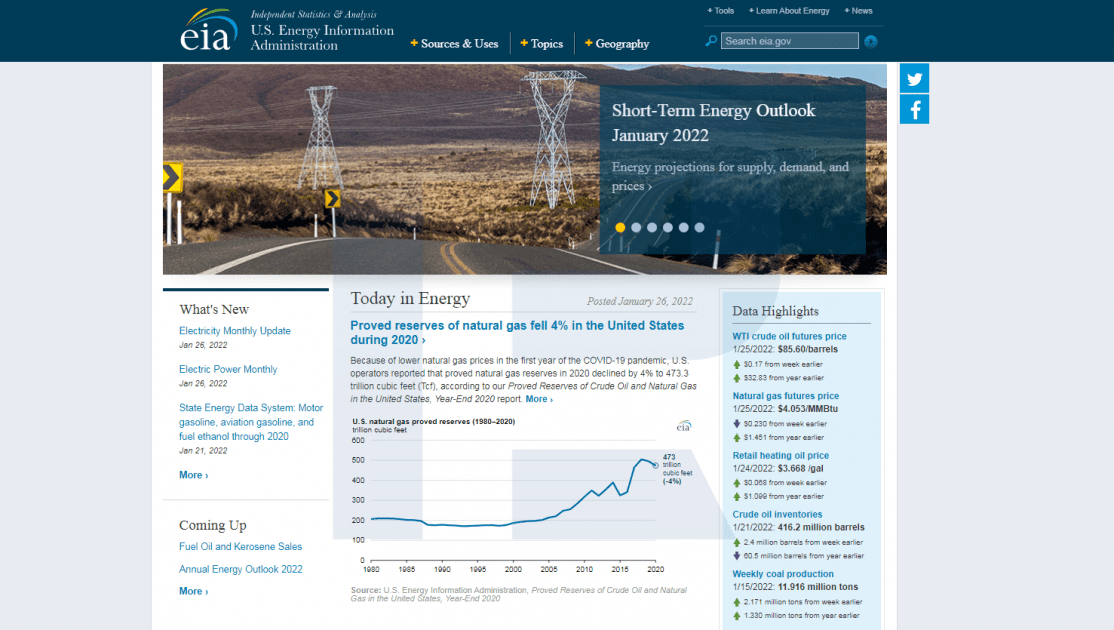This screenshot has height=630, width=1114.
Task: Click the 2020 data point on chart
Action: pos(655,465)
